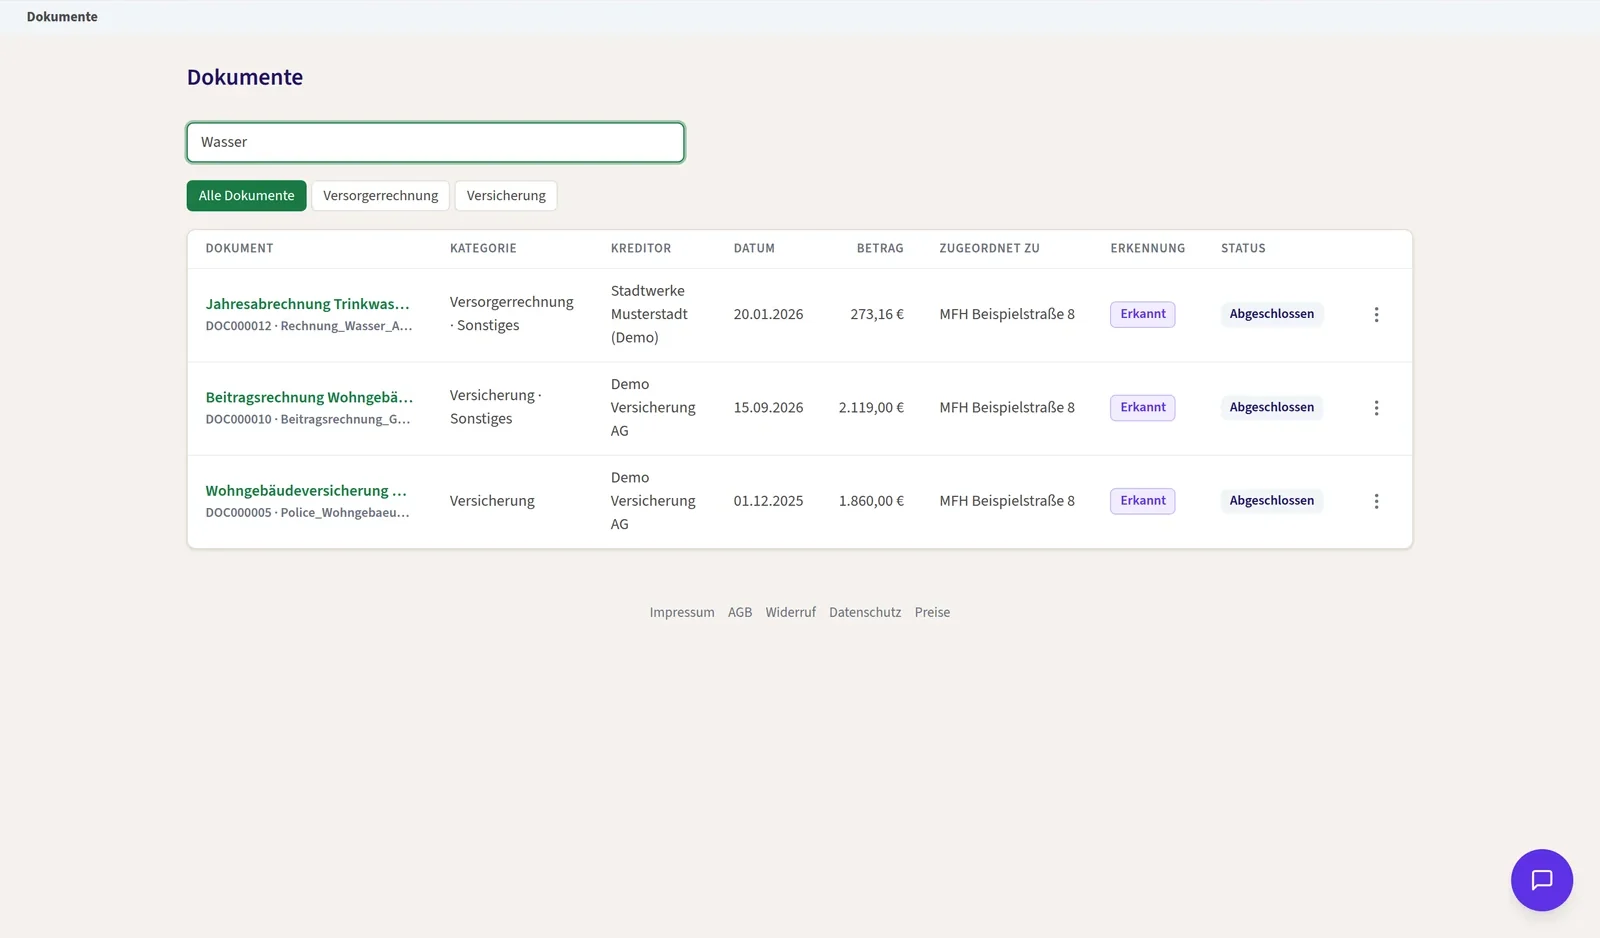Image resolution: width=1600 pixels, height=938 pixels.
Task: Click MFH Beispielstraße 8 in the 20.01.2026 row
Action: tap(1007, 315)
